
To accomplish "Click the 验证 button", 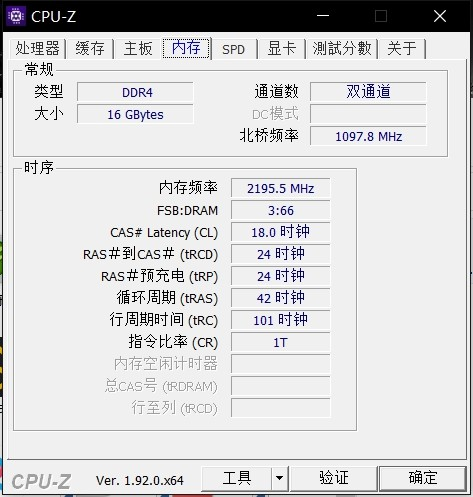I will coord(334,478).
